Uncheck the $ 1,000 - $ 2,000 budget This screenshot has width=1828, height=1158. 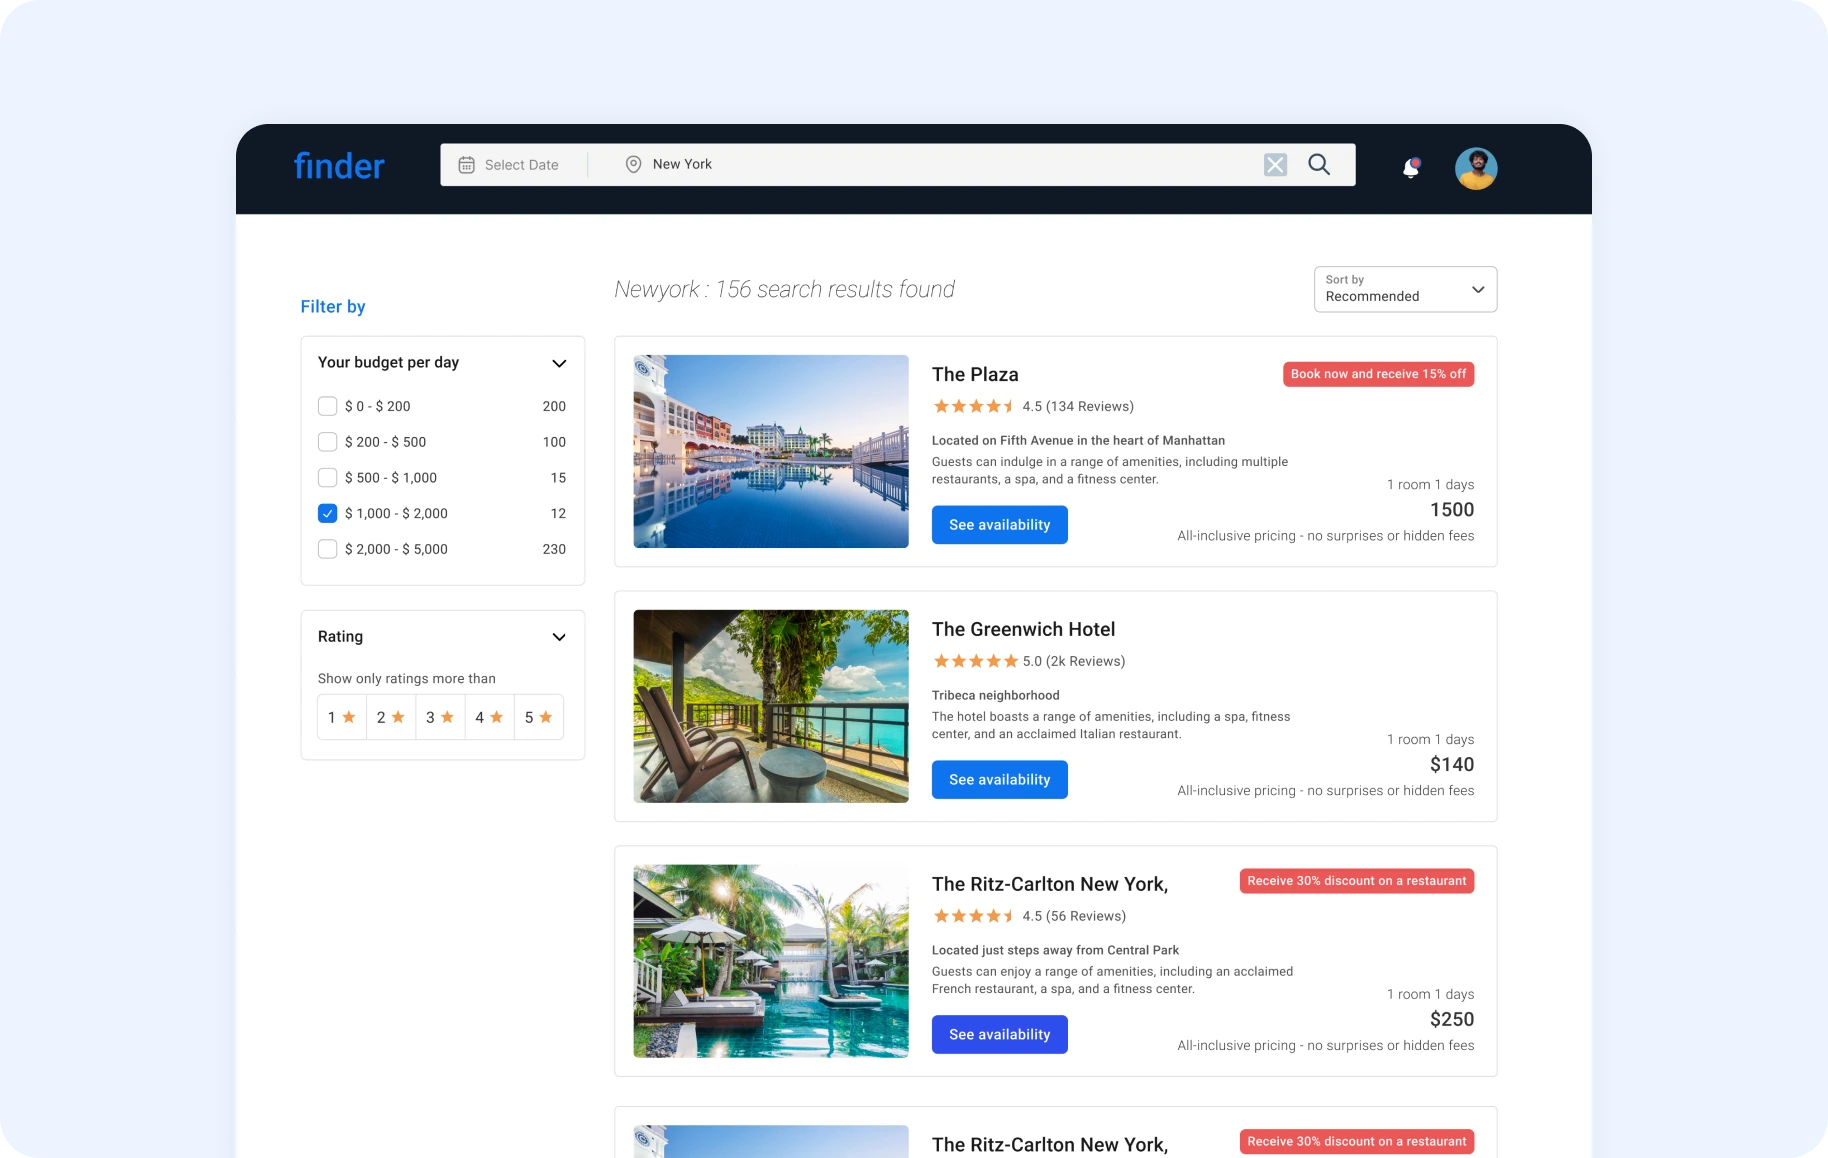327,513
